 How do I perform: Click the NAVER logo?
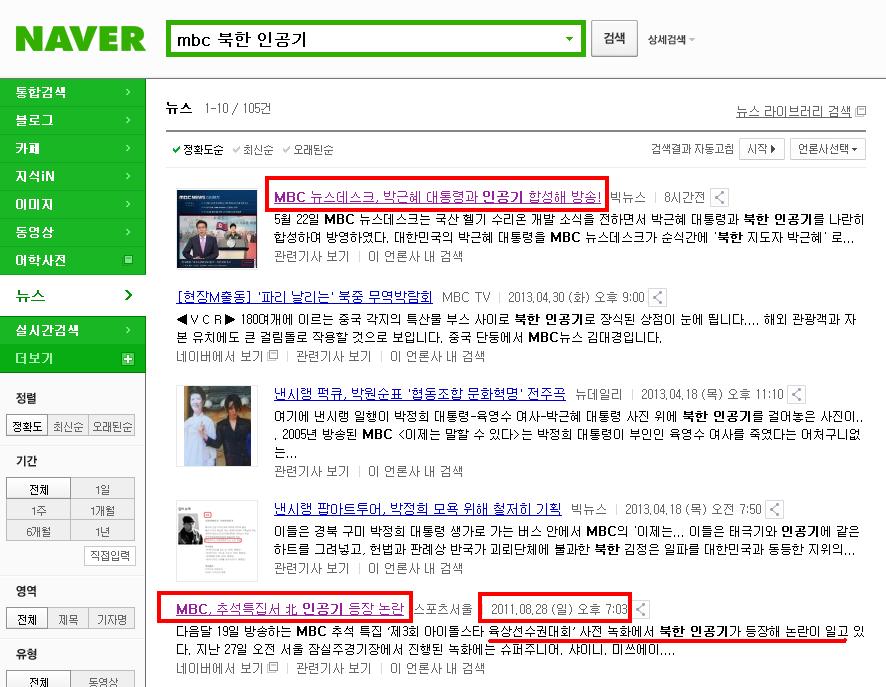[80, 39]
